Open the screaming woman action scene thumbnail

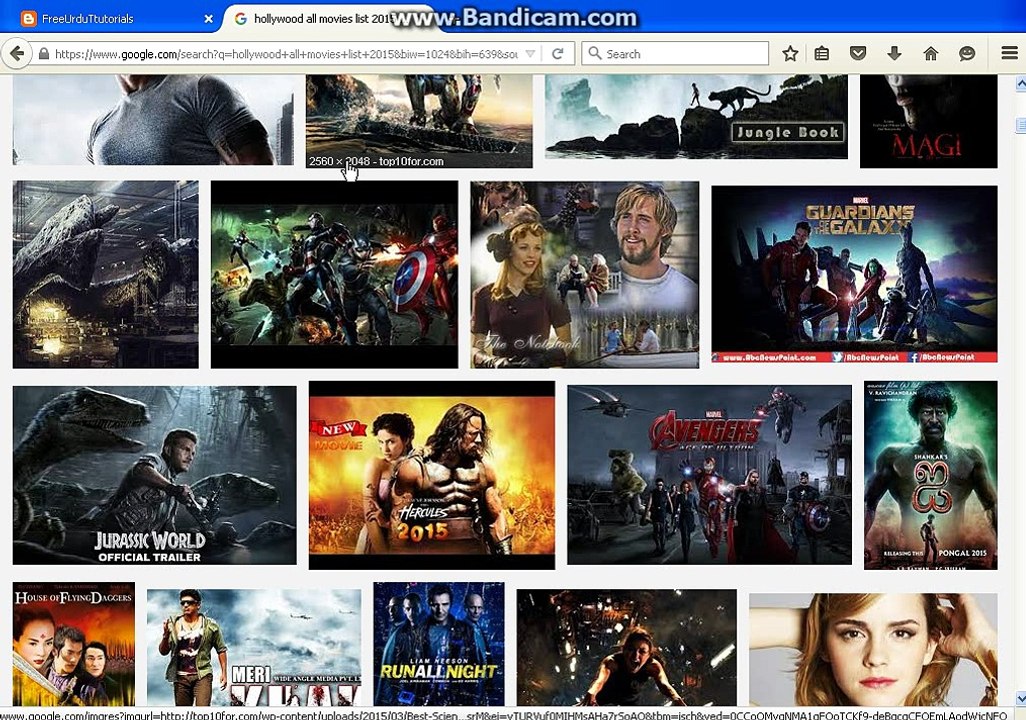[x=627, y=647]
